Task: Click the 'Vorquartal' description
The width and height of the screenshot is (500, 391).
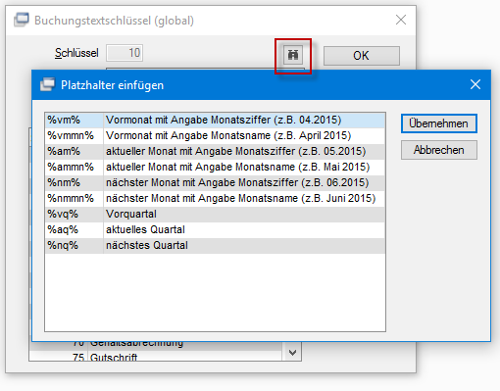Action: (x=131, y=214)
